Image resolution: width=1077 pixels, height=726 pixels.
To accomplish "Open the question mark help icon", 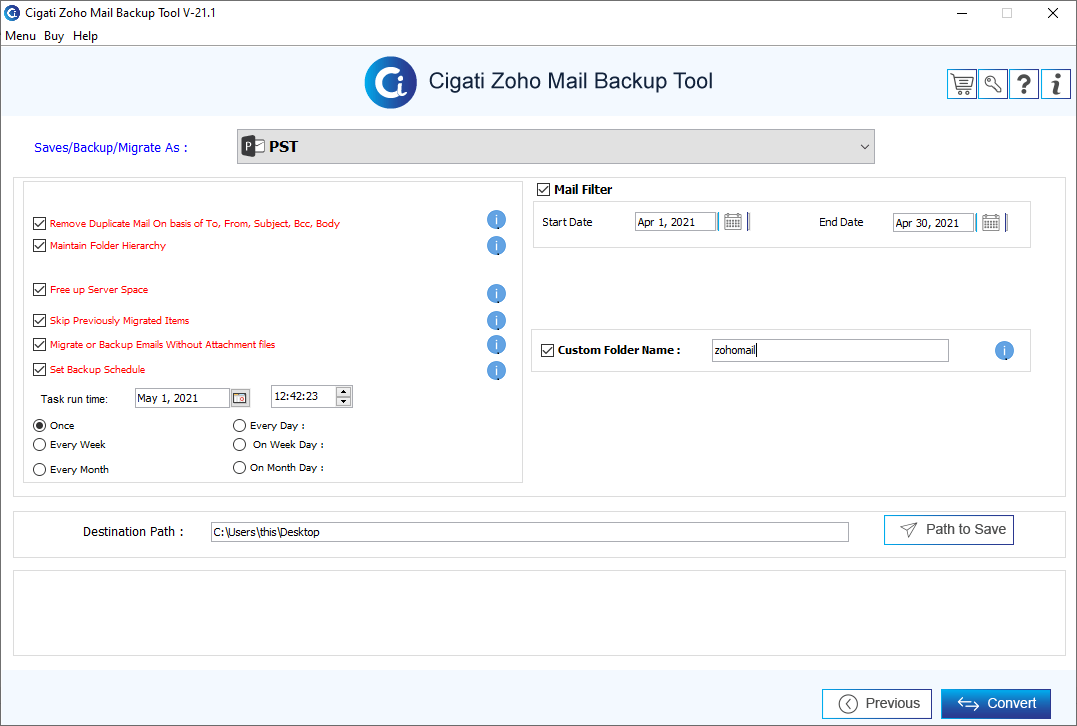I will coord(1023,84).
